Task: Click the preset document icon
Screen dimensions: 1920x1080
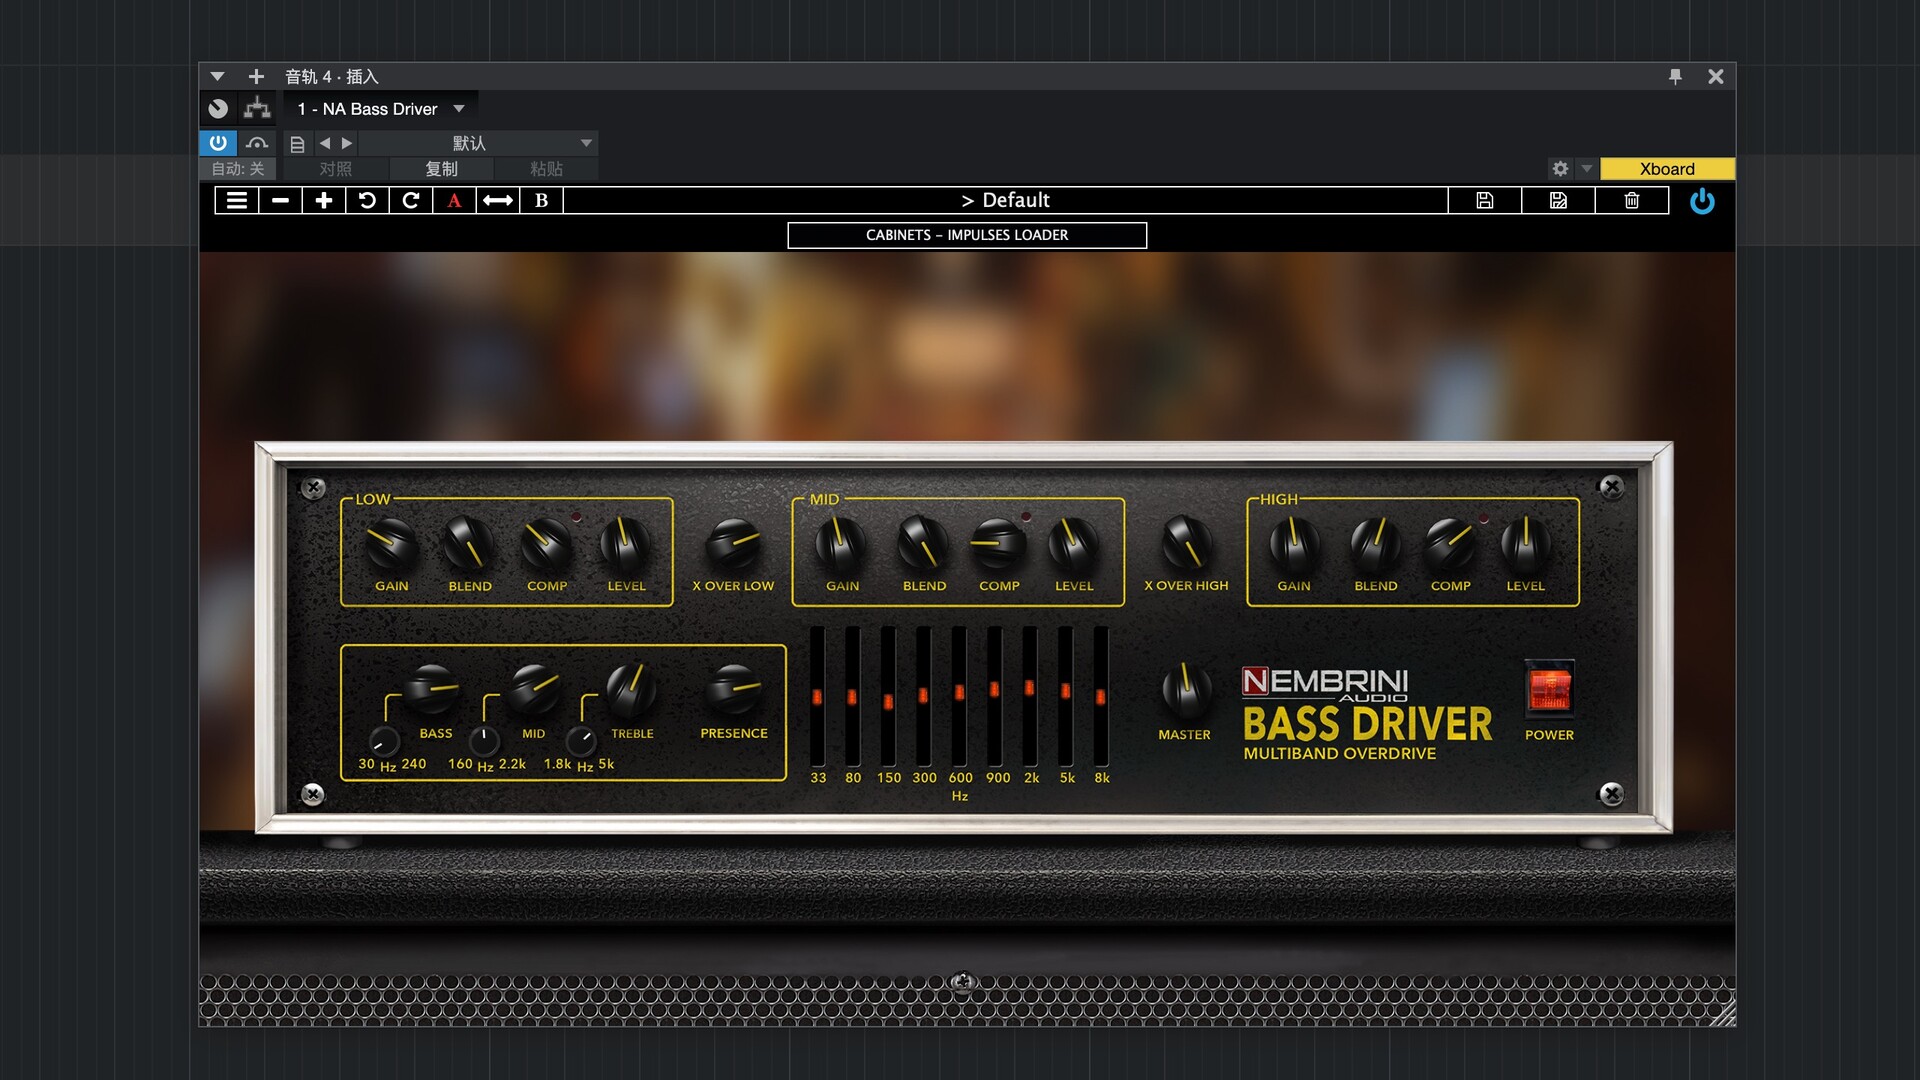Action: point(297,144)
